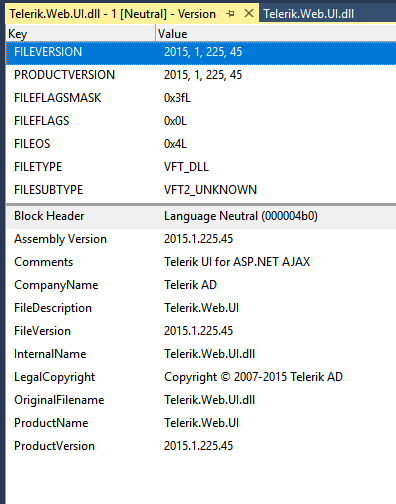Click ProductName value Telerik.Web.UI
The image size is (396, 504).
pos(201,423)
